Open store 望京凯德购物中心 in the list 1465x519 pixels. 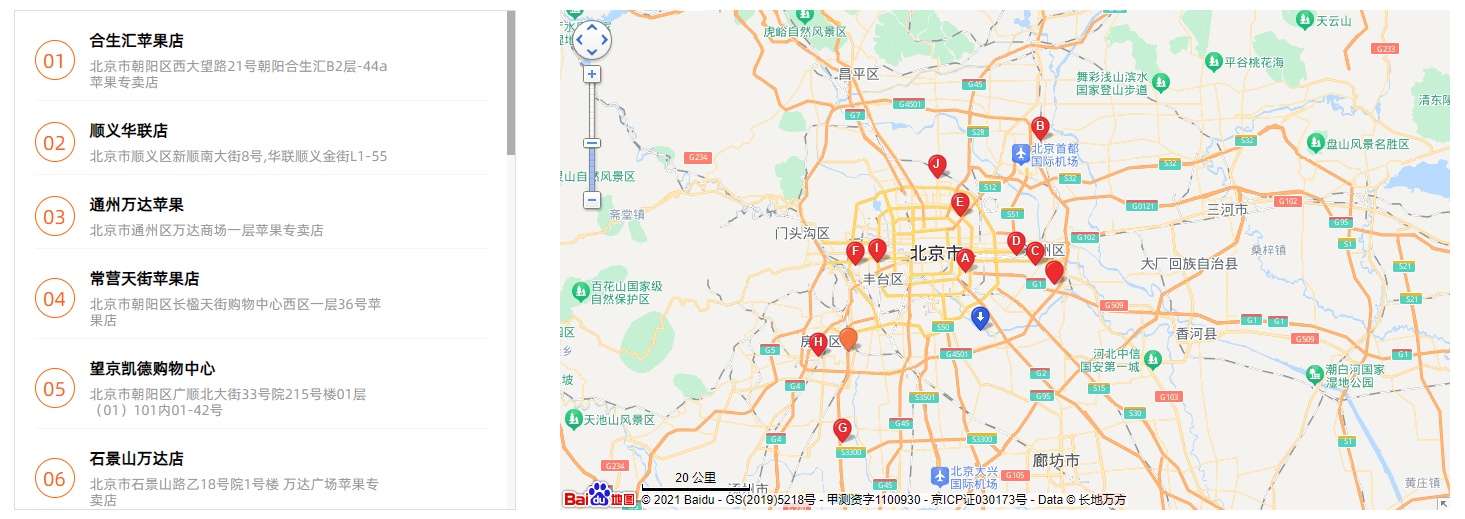(x=152, y=369)
